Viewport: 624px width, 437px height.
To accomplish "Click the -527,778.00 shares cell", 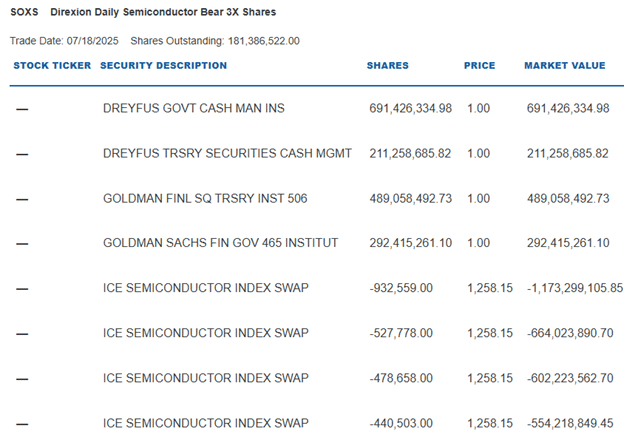I will point(400,333).
